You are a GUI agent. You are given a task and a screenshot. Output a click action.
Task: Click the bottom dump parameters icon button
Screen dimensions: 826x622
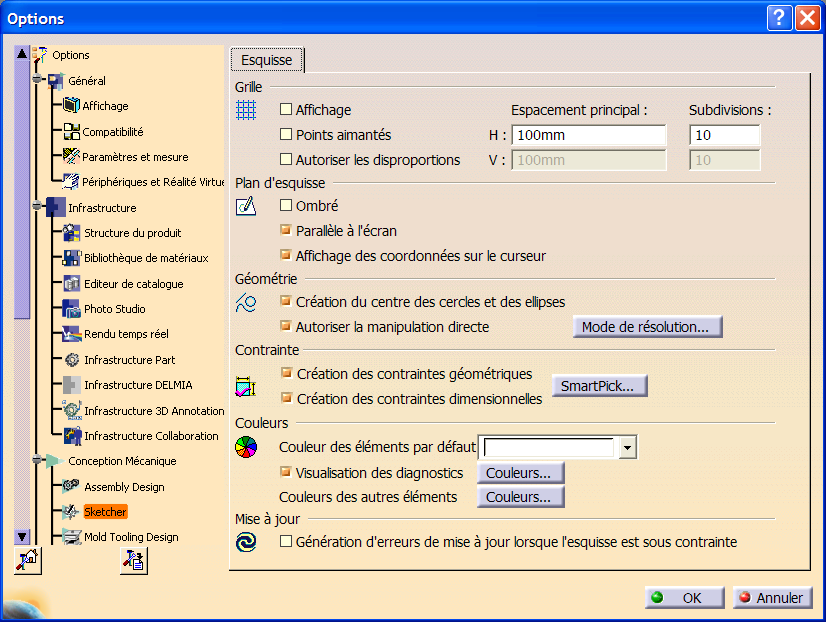(x=134, y=560)
